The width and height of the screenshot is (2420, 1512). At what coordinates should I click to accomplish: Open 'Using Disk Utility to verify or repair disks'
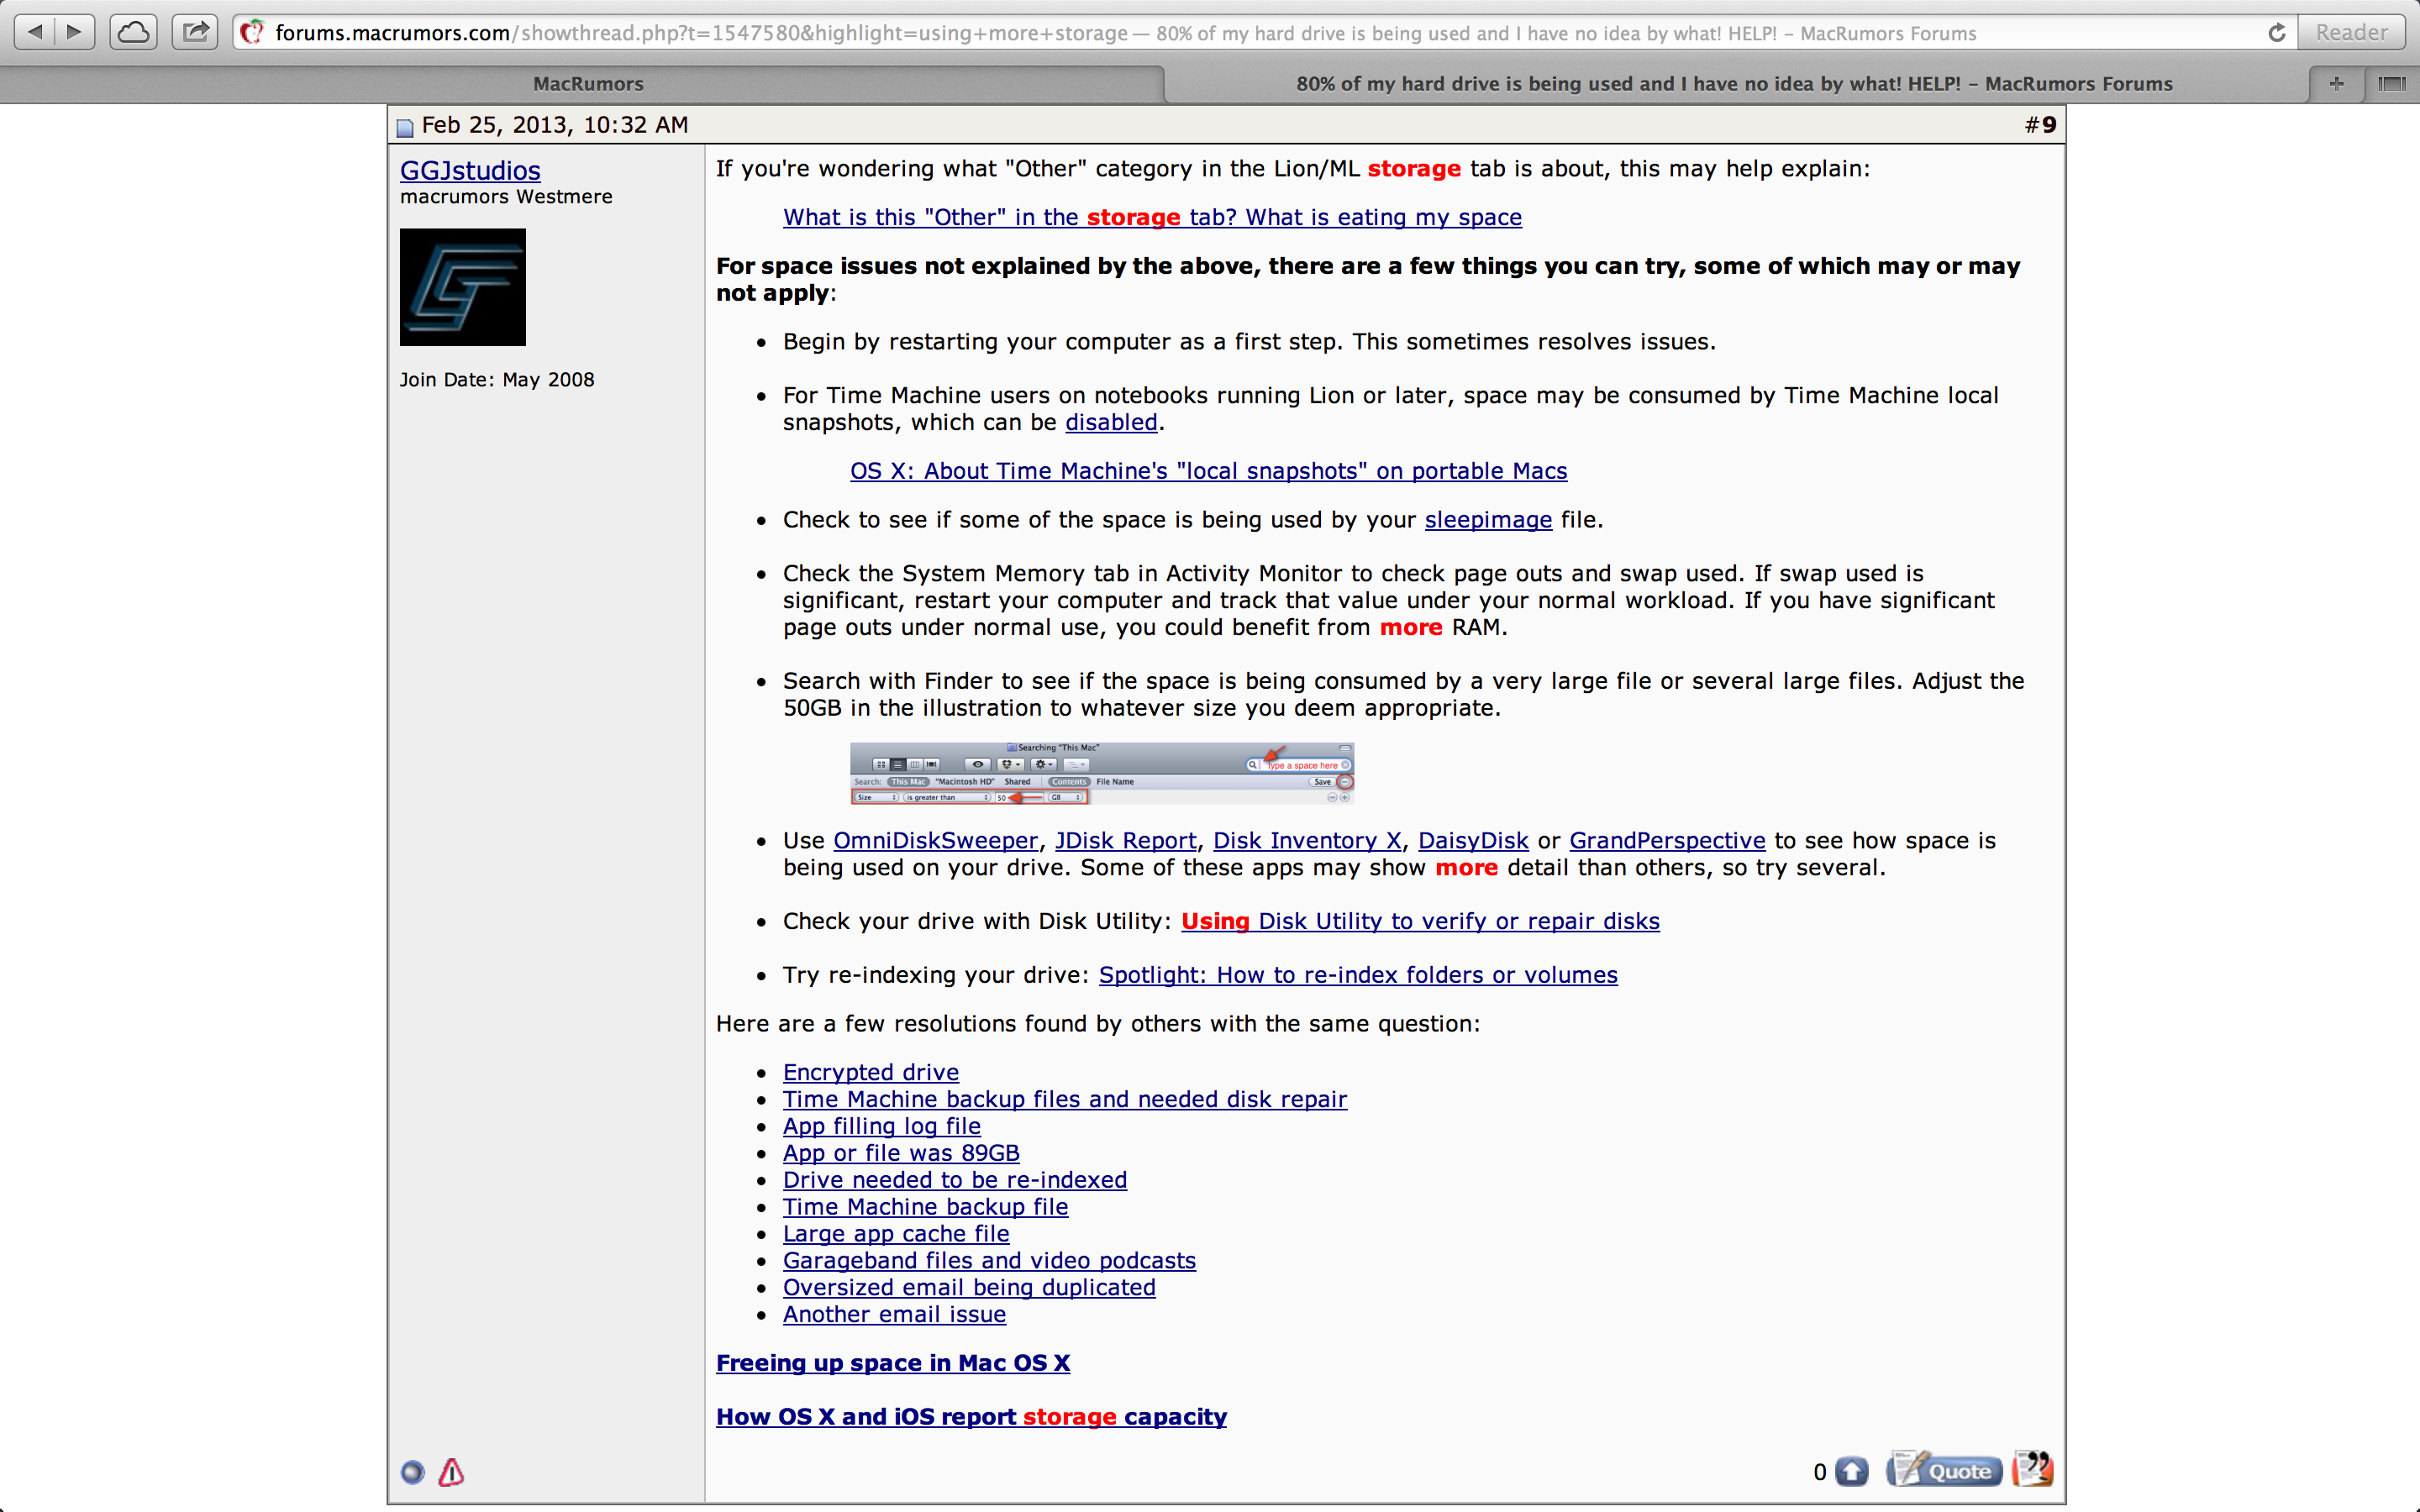1420,921
